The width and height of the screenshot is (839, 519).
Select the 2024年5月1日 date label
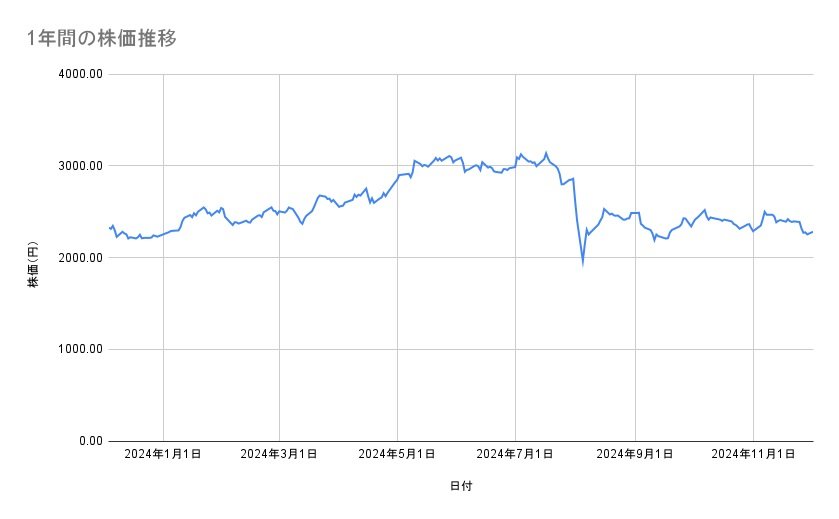coord(397,453)
